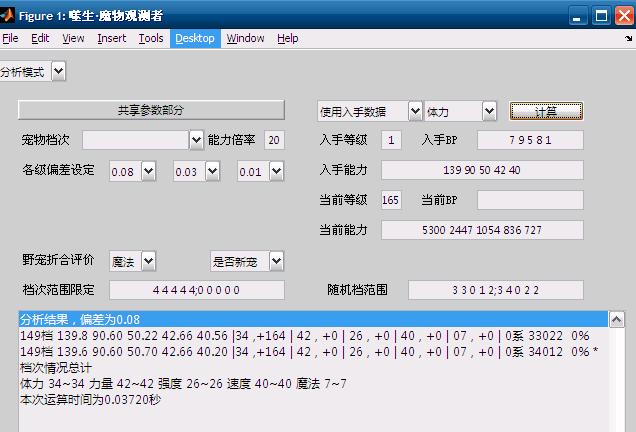Click the dock figure arrow icon

(626, 39)
